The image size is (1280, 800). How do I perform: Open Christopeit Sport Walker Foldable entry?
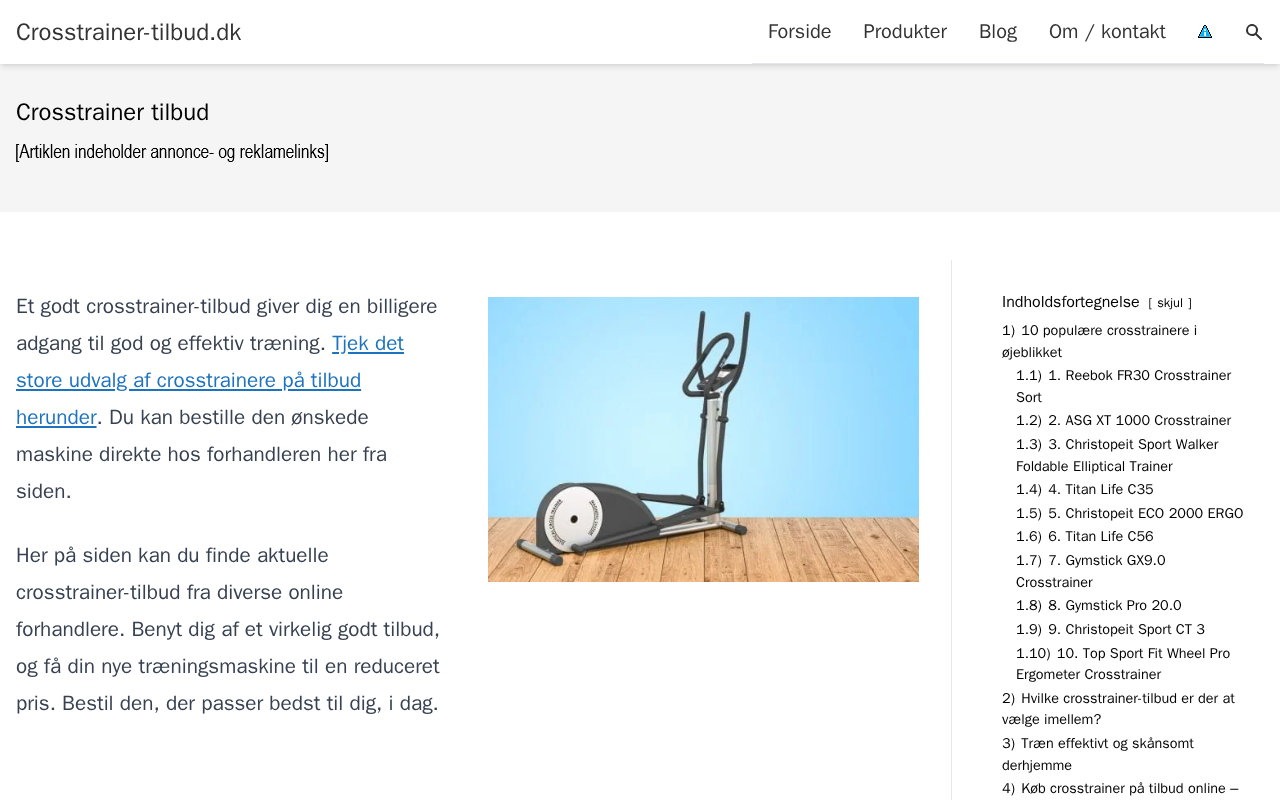pyautogui.click(x=1117, y=455)
